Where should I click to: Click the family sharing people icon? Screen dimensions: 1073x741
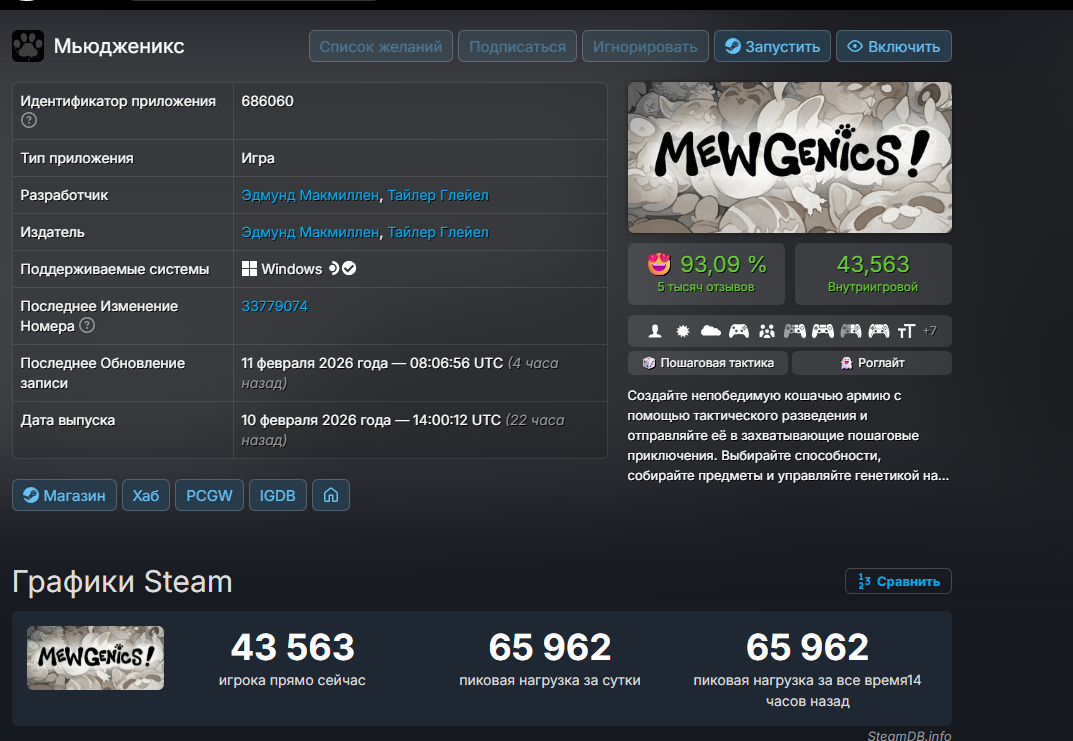[766, 332]
